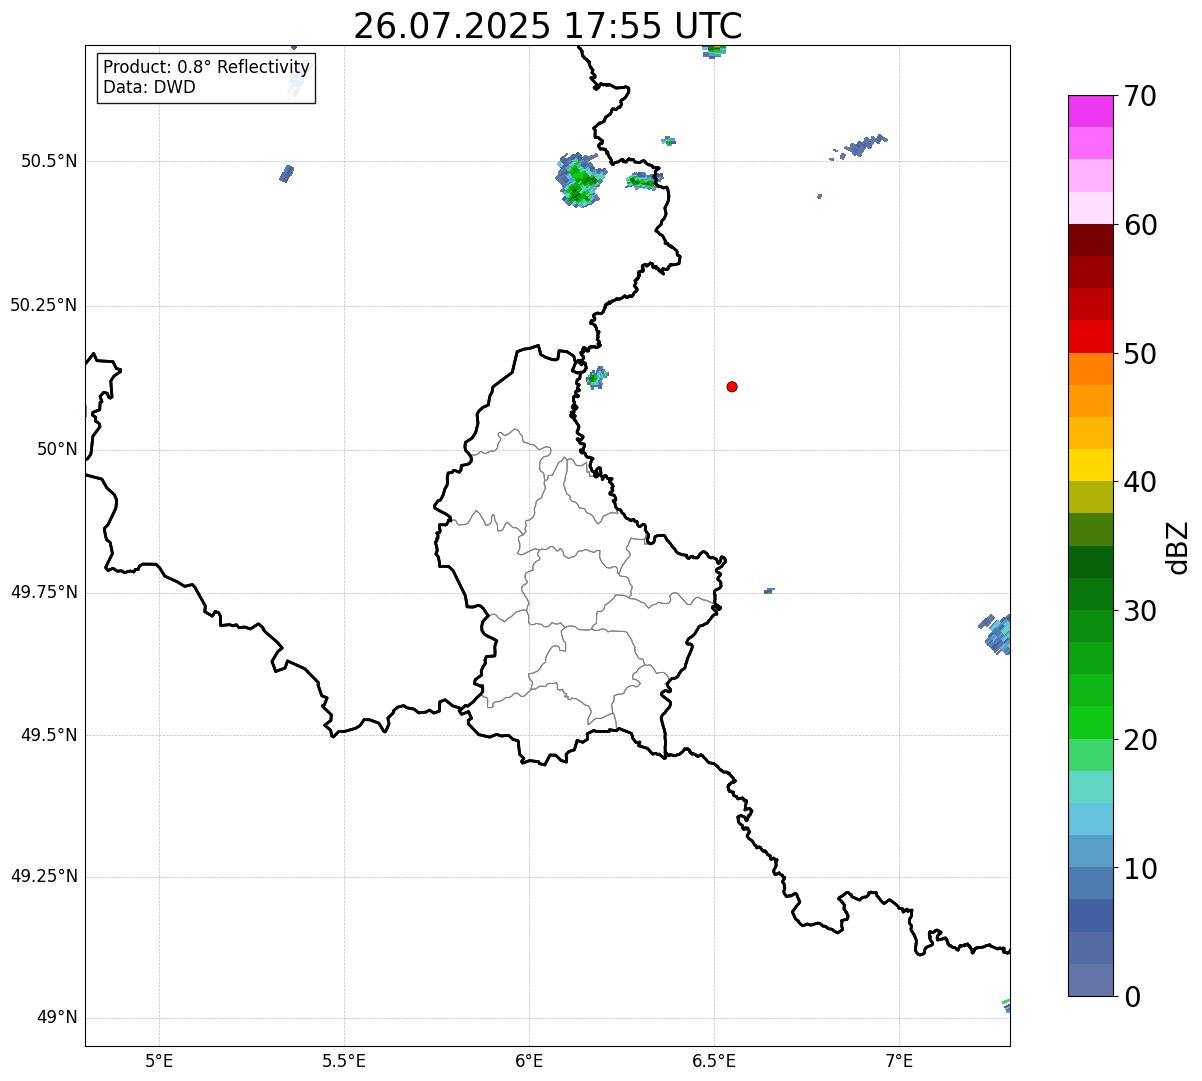
Task: Click the yellow swatch above 40 dBZ
Action: coord(1092,465)
